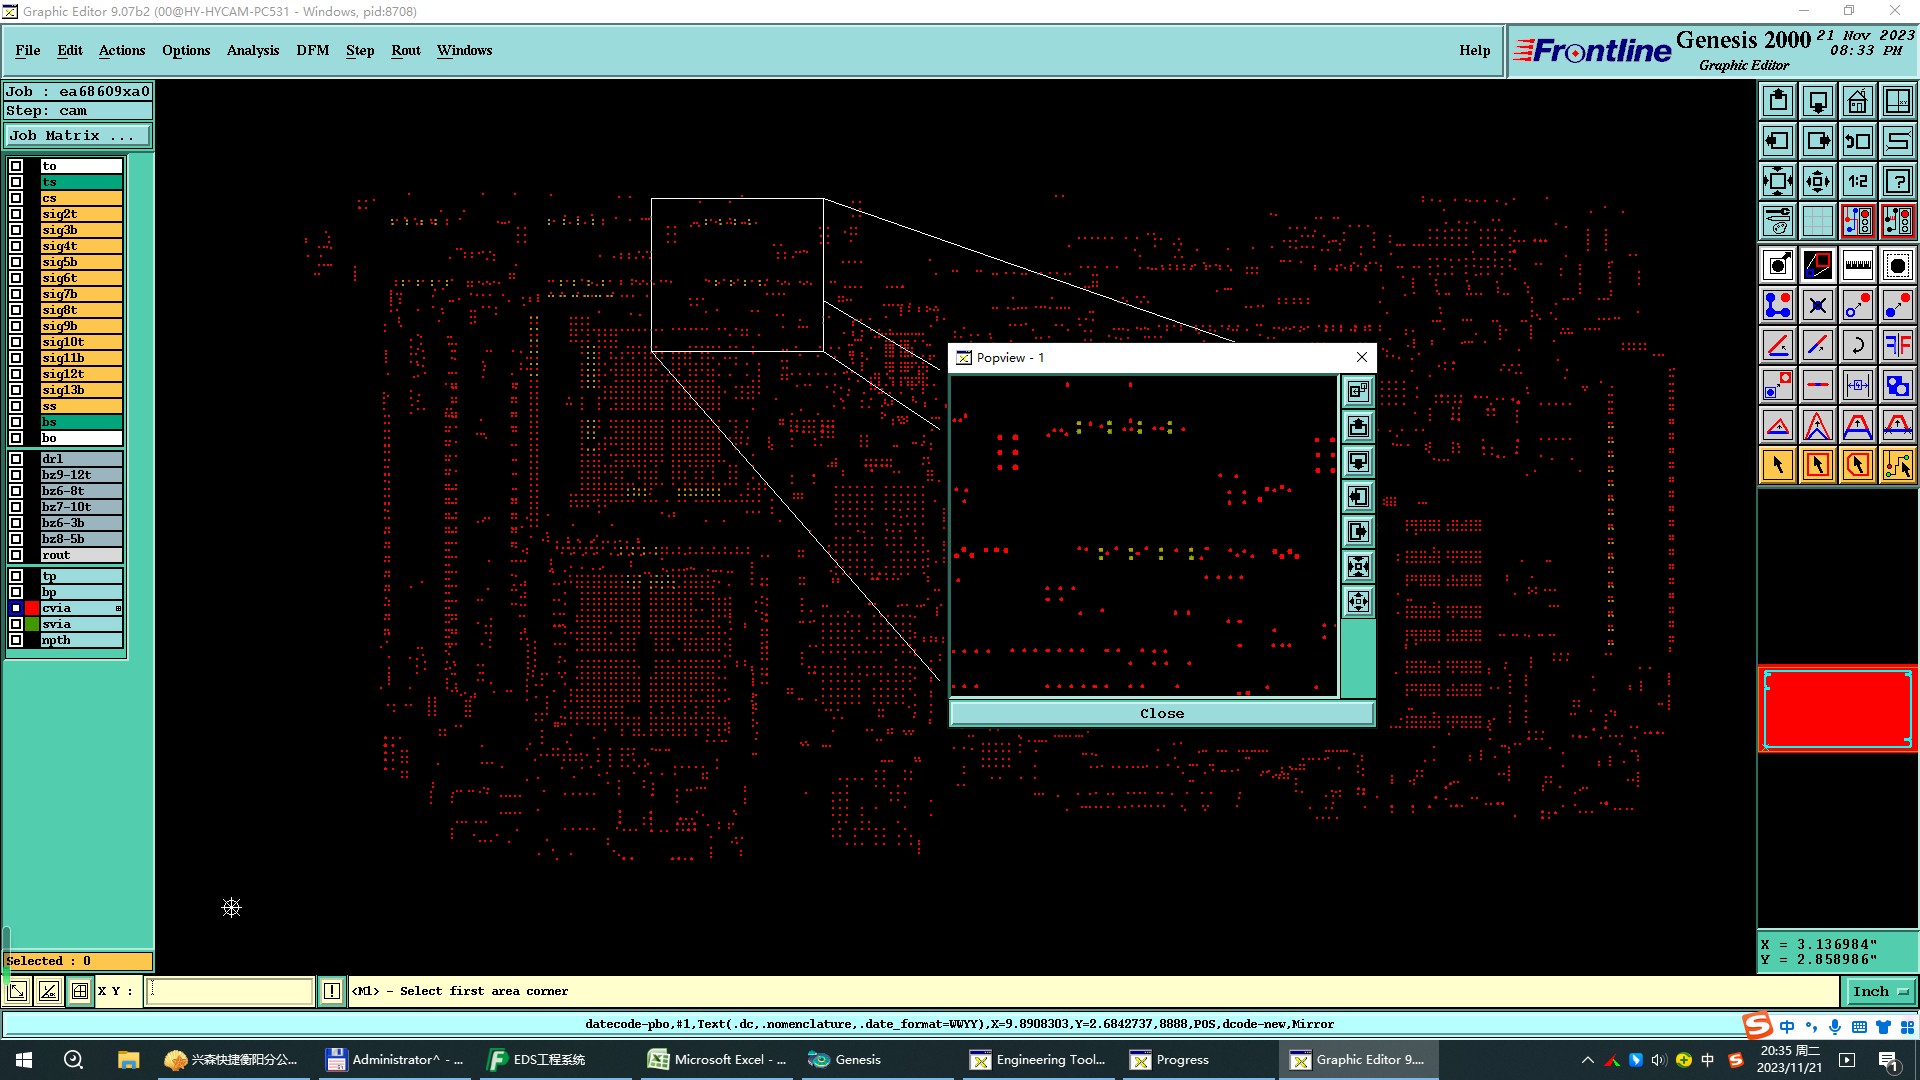
Task: Select the rectangle area selection arrow tool
Action: (x=1817, y=465)
